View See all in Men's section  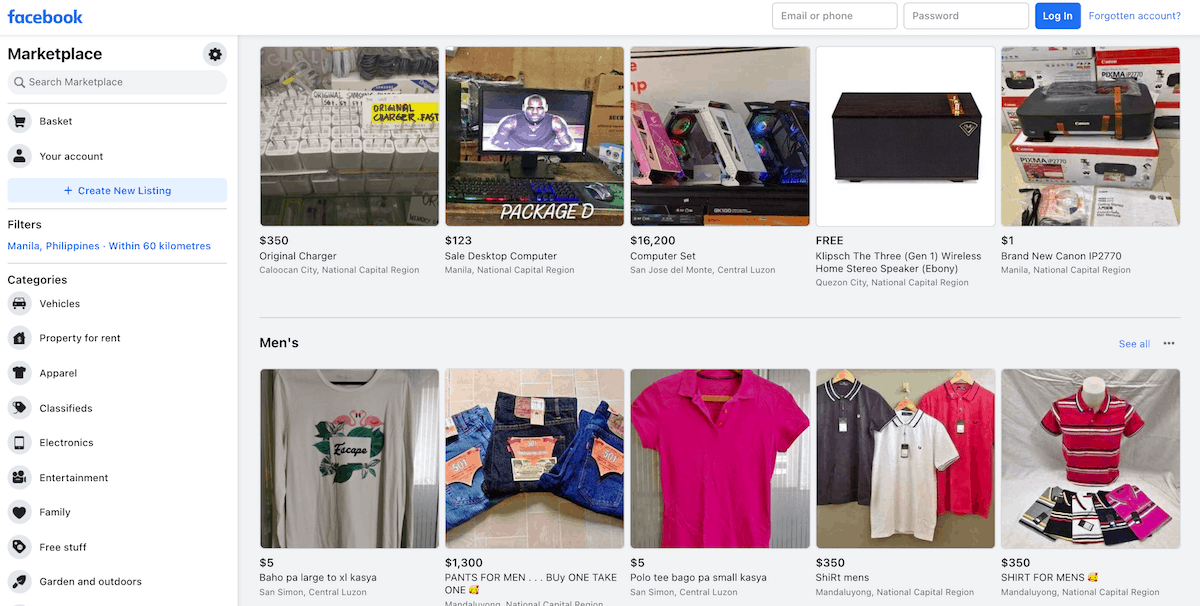(x=1134, y=344)
